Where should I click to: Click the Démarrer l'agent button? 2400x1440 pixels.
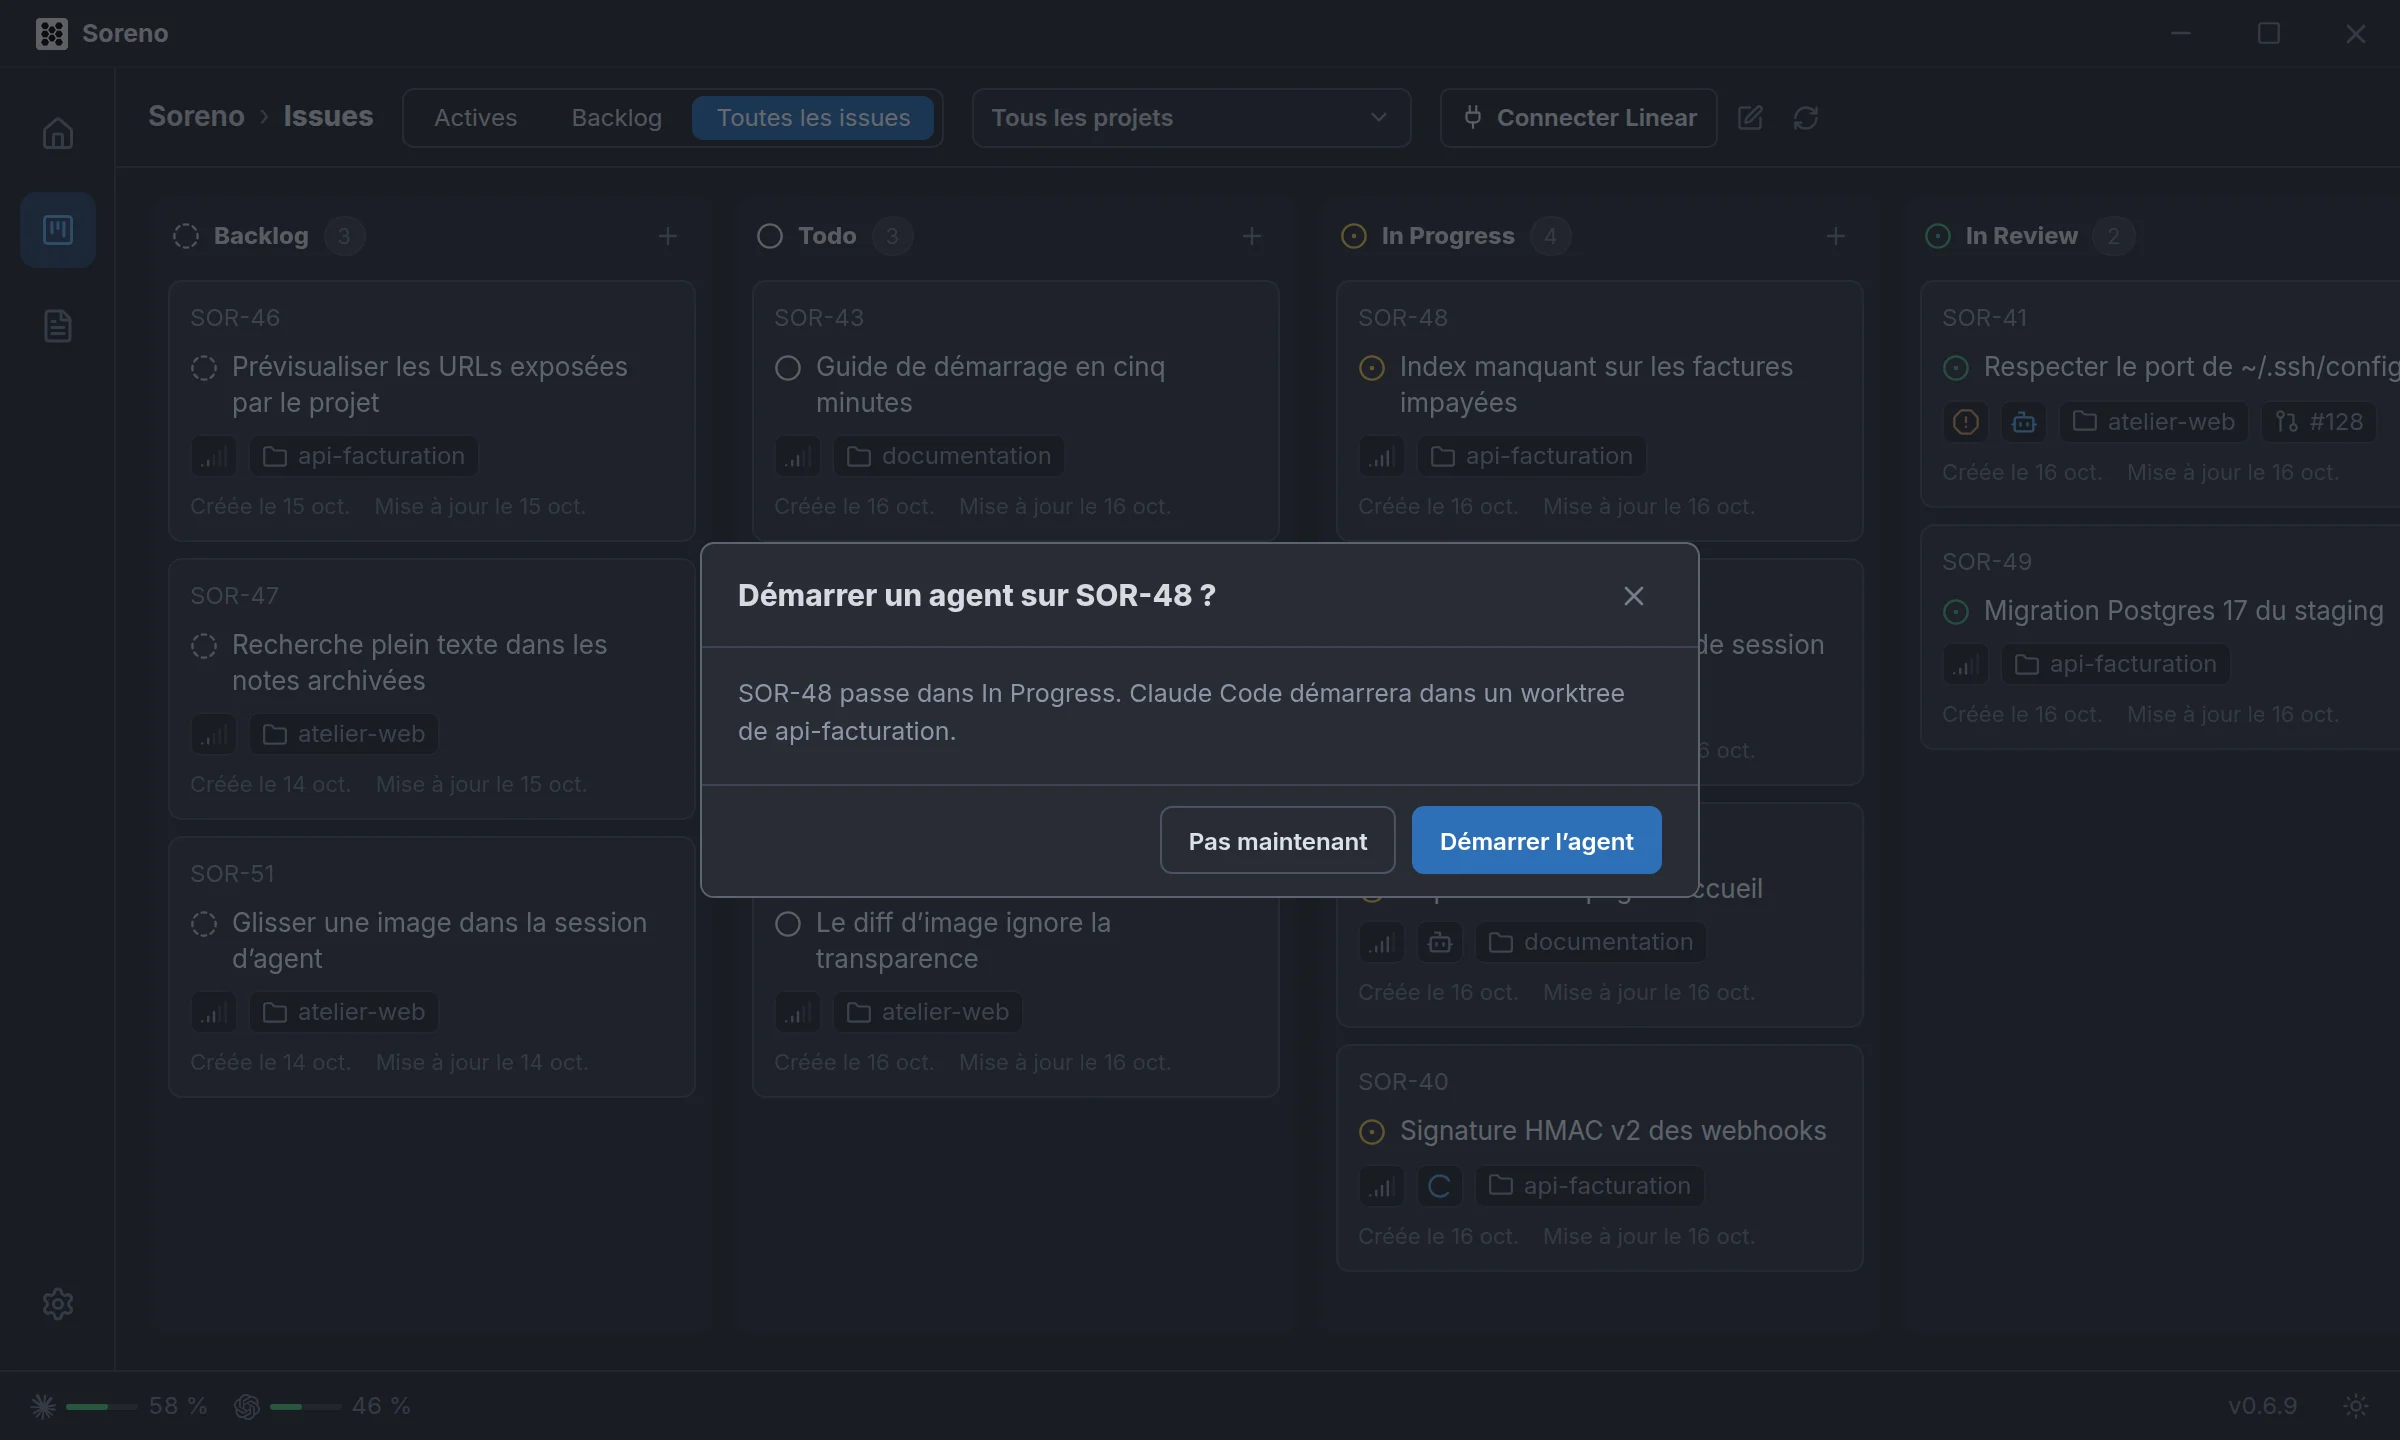pos(1536,841)
